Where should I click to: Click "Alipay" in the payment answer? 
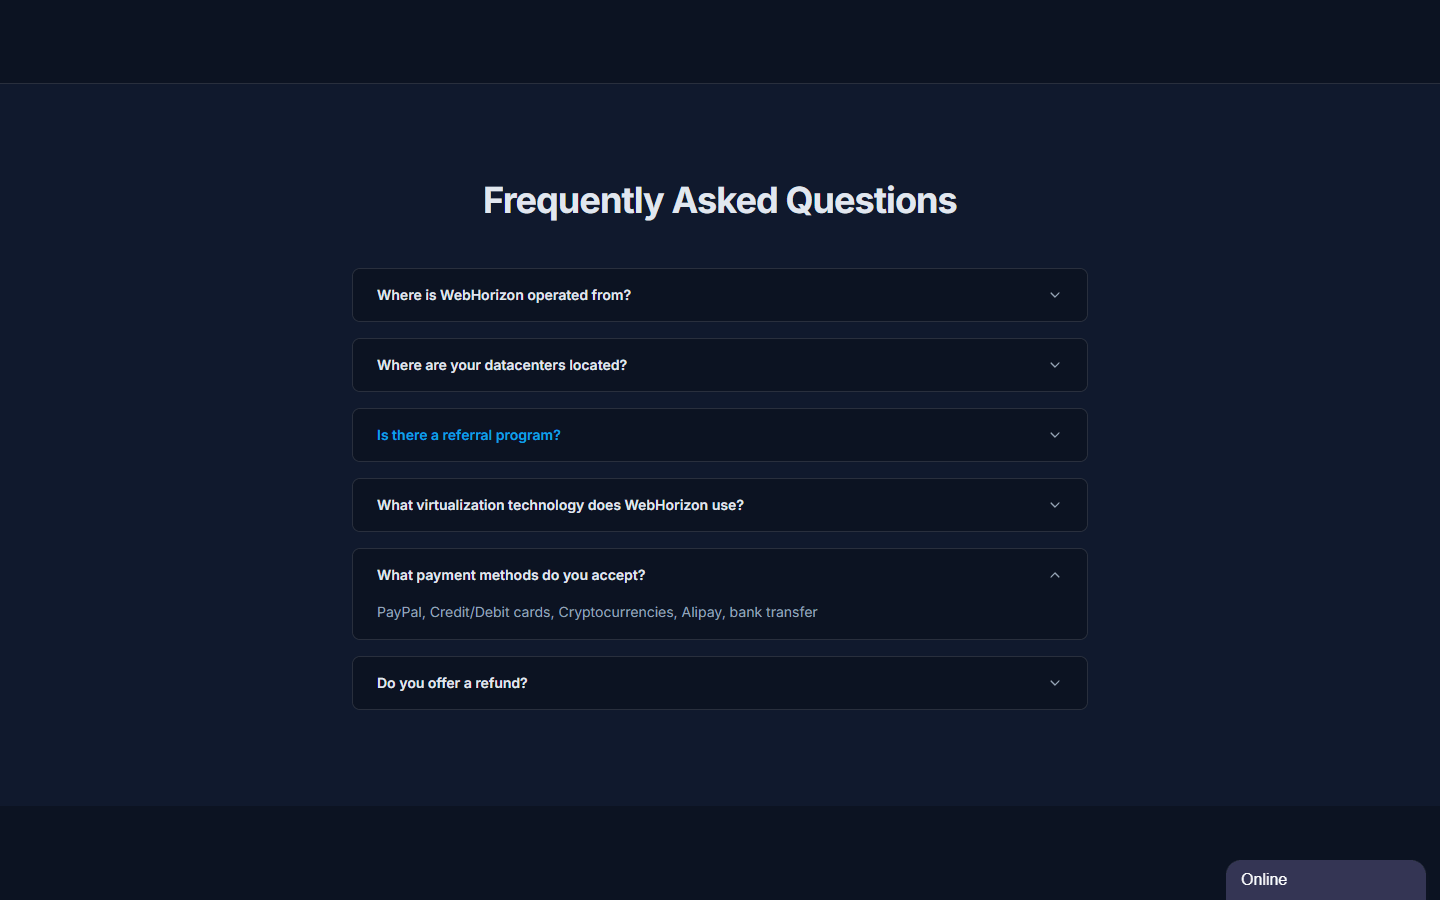tap(701, 612)
